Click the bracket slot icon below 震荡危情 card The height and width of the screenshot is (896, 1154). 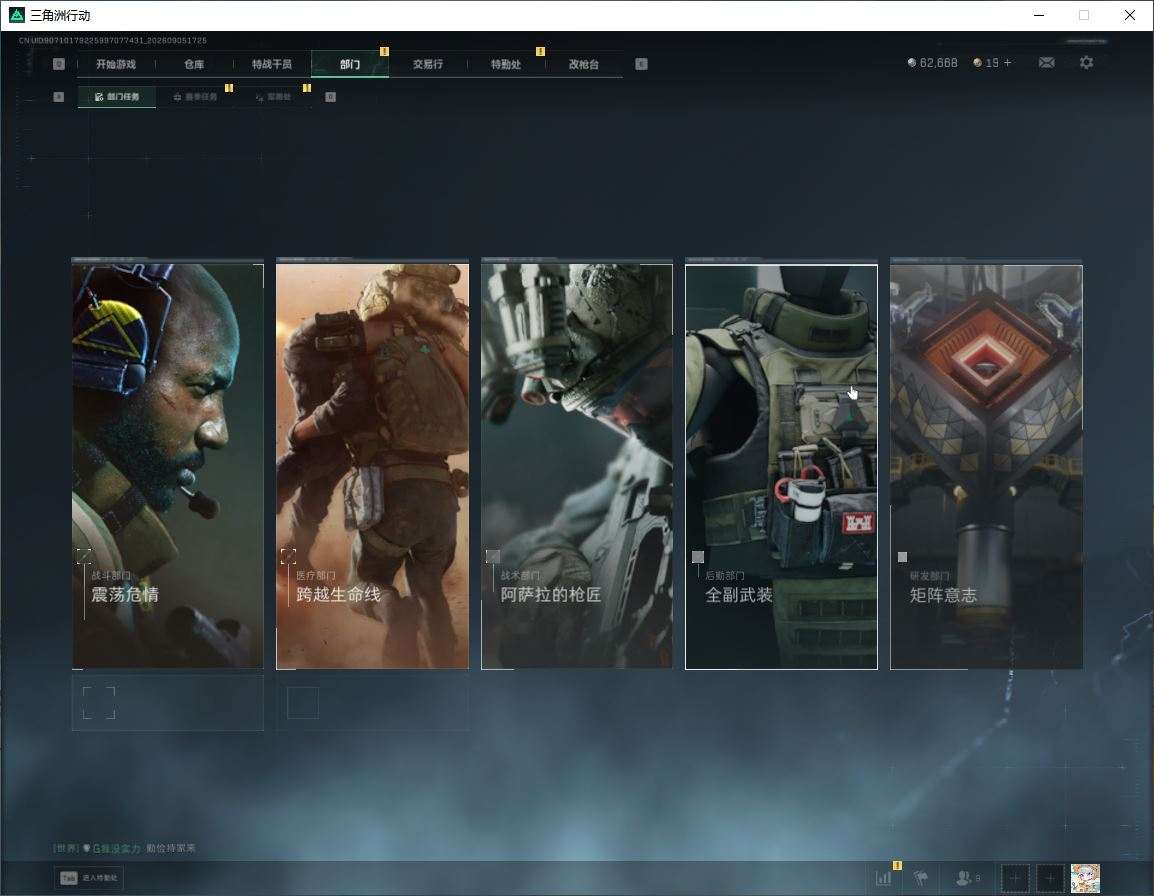coord(99,703)
